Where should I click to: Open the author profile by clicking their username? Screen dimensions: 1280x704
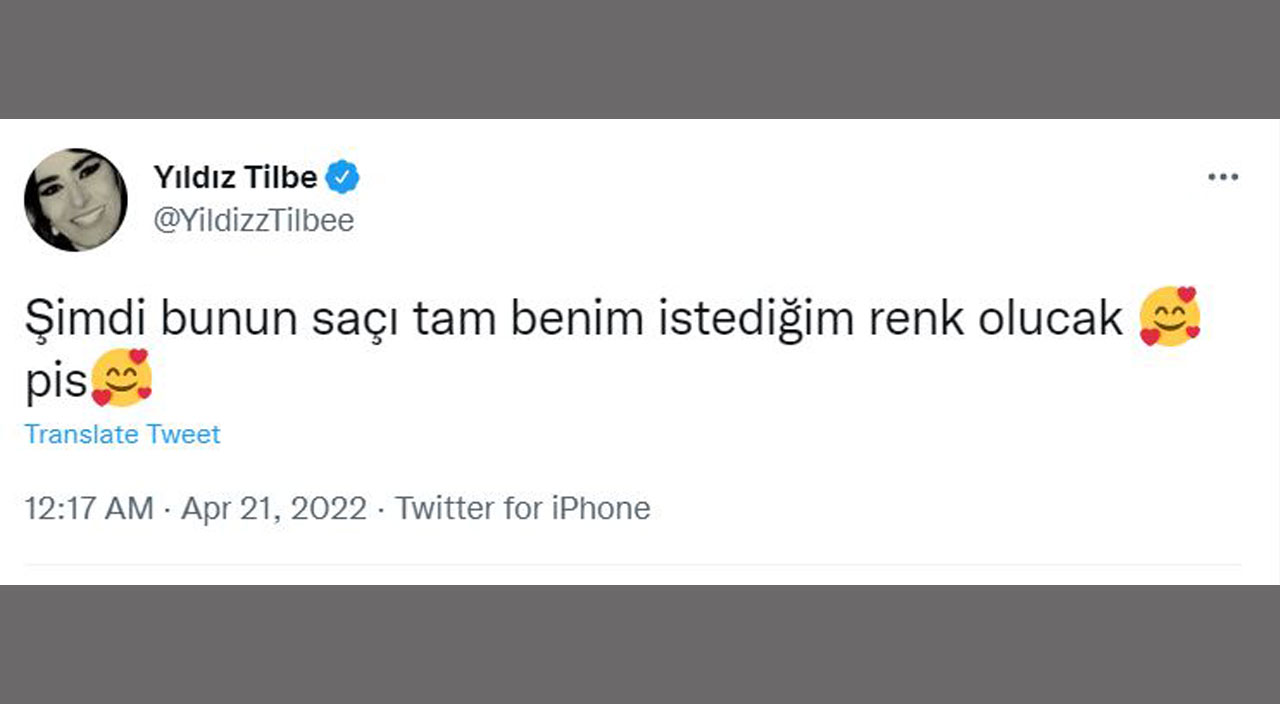(255, 220)
